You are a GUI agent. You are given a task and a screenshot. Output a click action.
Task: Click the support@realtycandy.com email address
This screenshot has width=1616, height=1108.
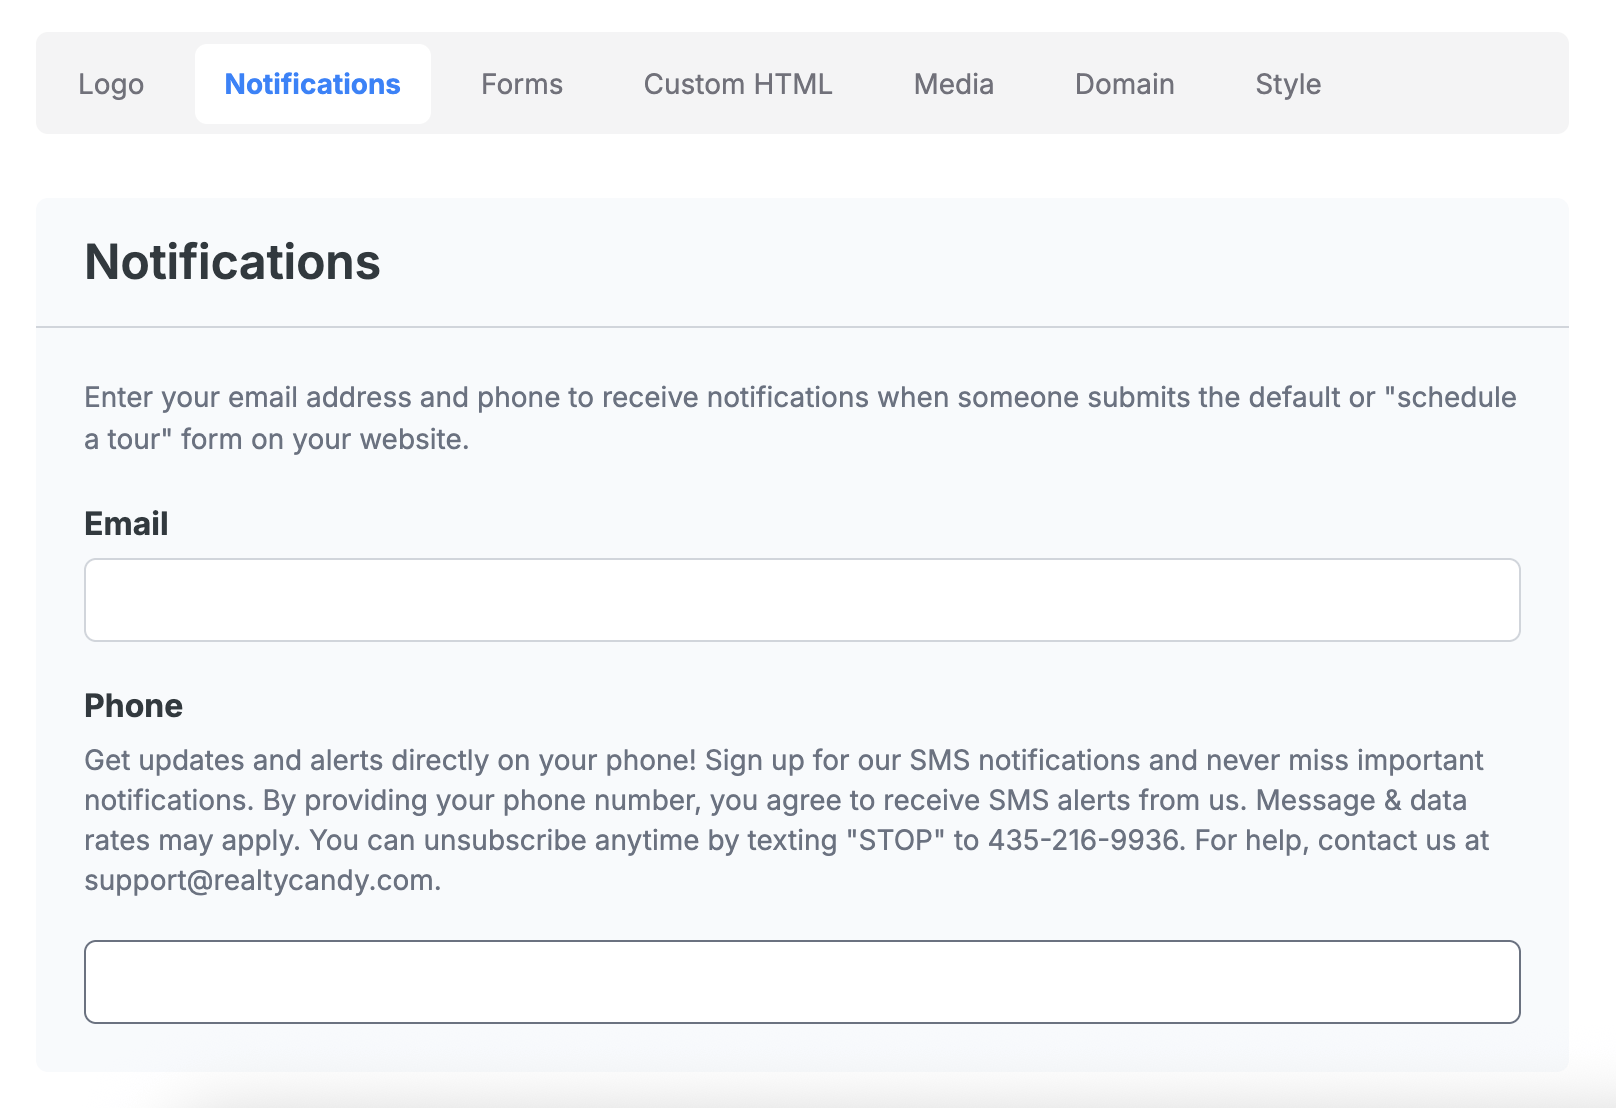pyautogui.click(x=260, y=881)
